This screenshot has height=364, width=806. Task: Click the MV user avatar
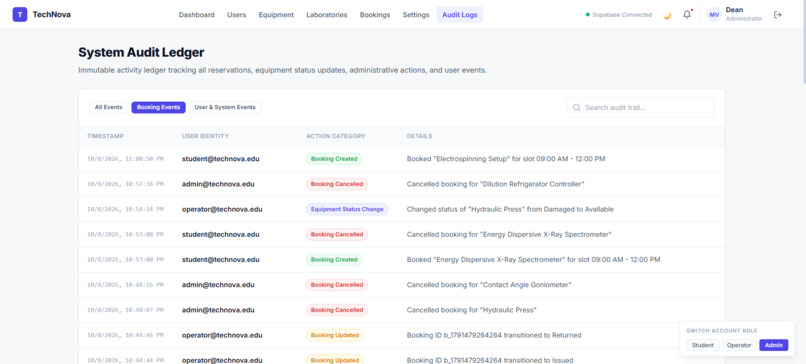pos(714,15)
